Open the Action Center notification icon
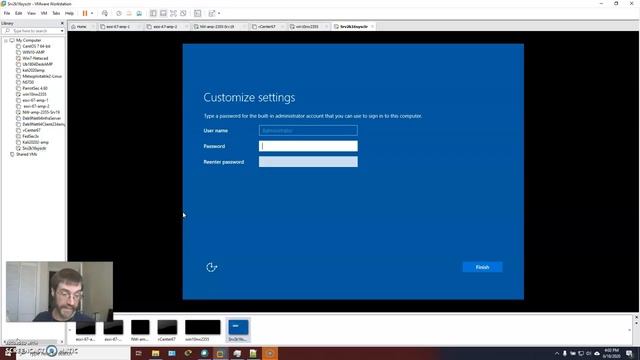Screen dimensions: 640x360 pyautogui.click(x=629, y=353)
